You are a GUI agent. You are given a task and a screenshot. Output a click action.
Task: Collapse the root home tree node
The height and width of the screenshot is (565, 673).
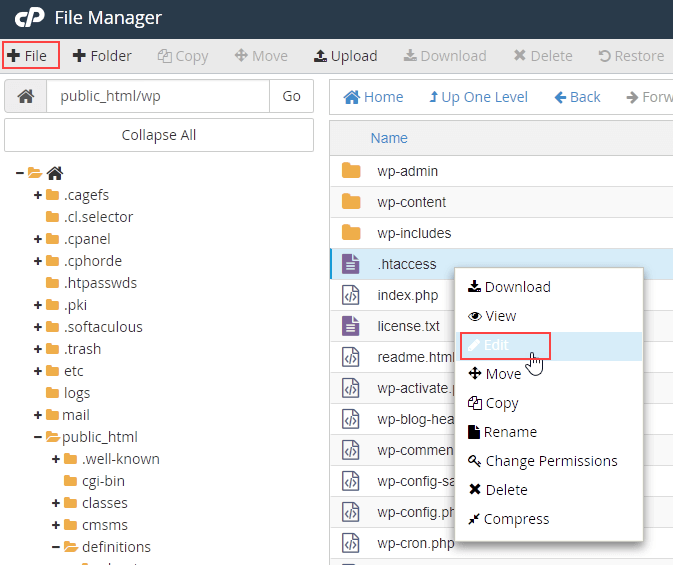point(19,173)
